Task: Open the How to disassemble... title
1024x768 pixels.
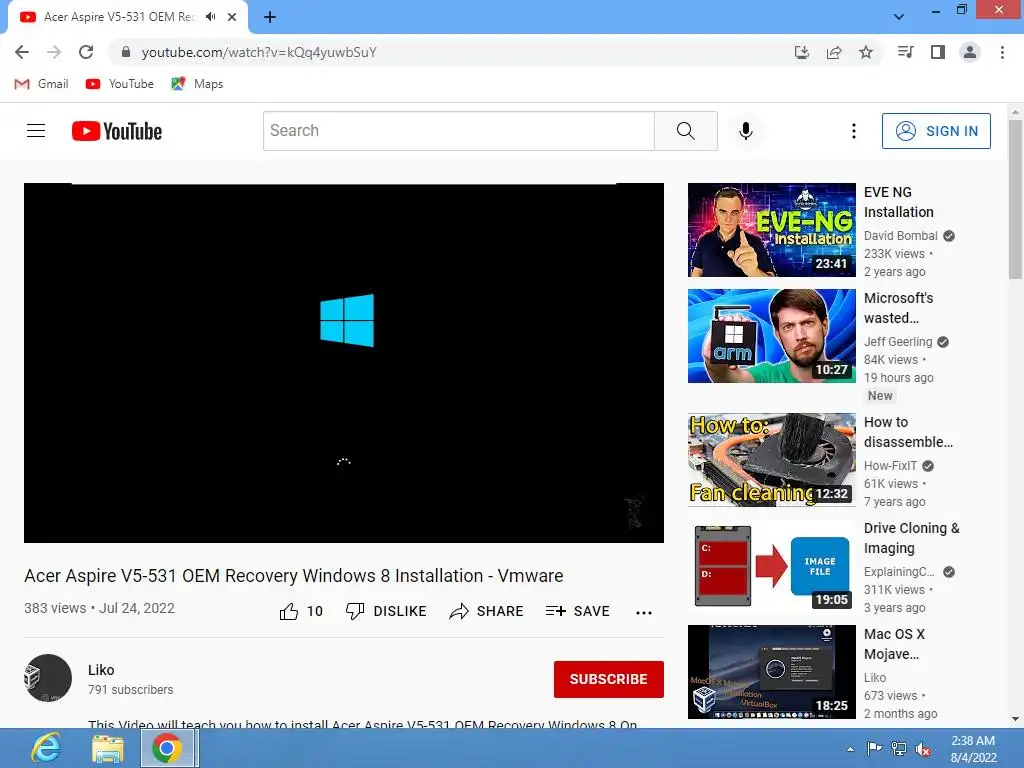Action: click(908, 432)
